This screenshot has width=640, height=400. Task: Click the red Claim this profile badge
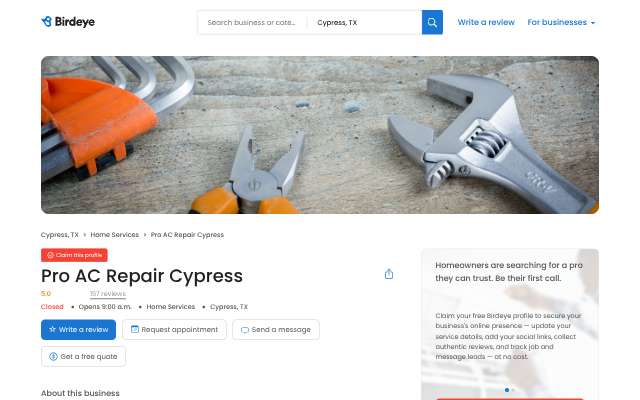74,255
